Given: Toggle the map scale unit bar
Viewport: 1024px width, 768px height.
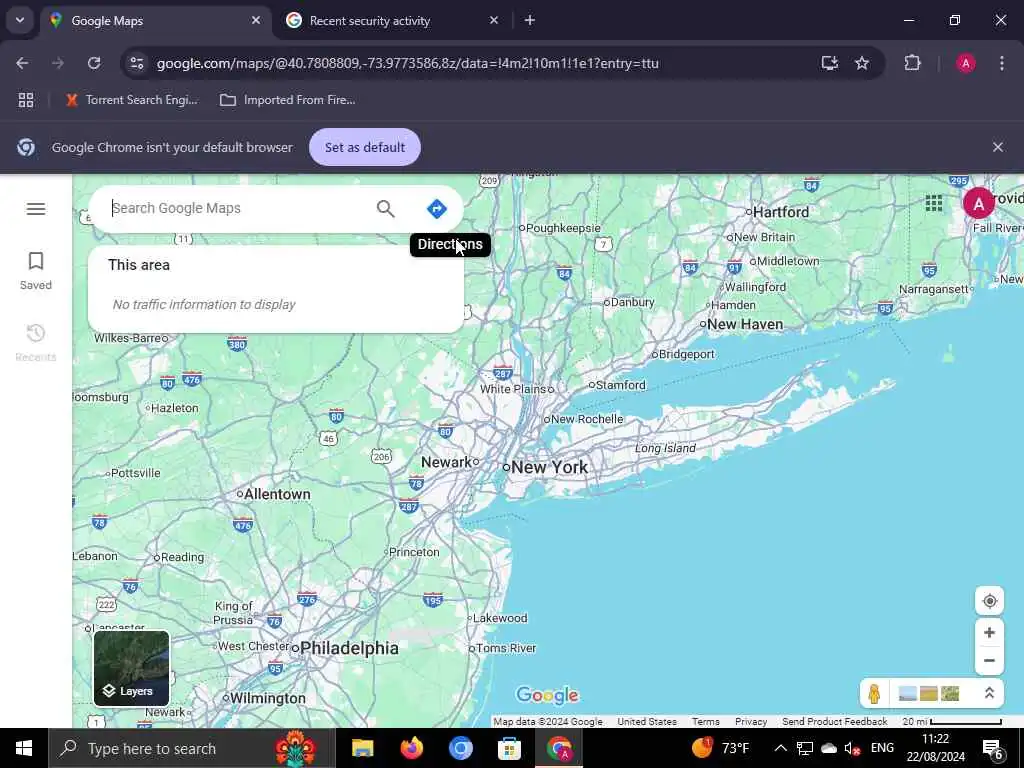Looking at the screenshot, I should [x=952, y=722].
